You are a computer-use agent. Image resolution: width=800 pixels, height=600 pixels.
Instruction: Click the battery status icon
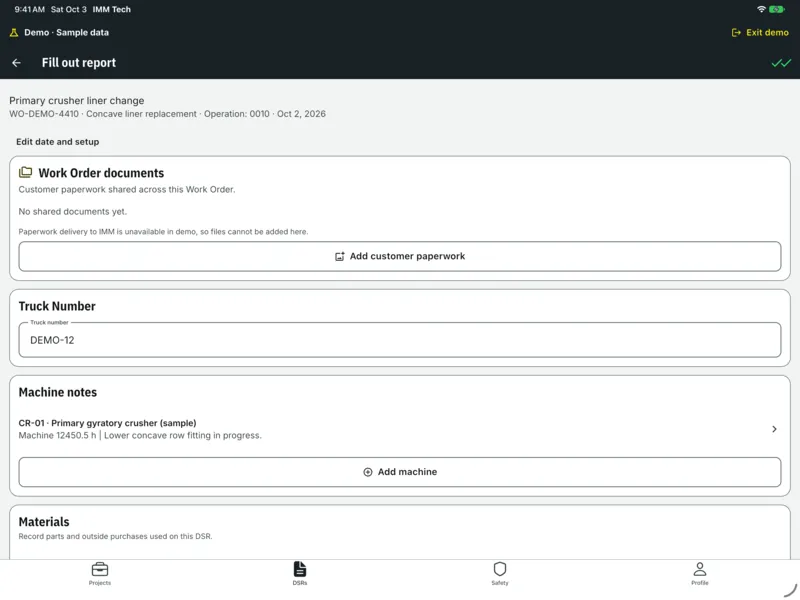[777, 9]
